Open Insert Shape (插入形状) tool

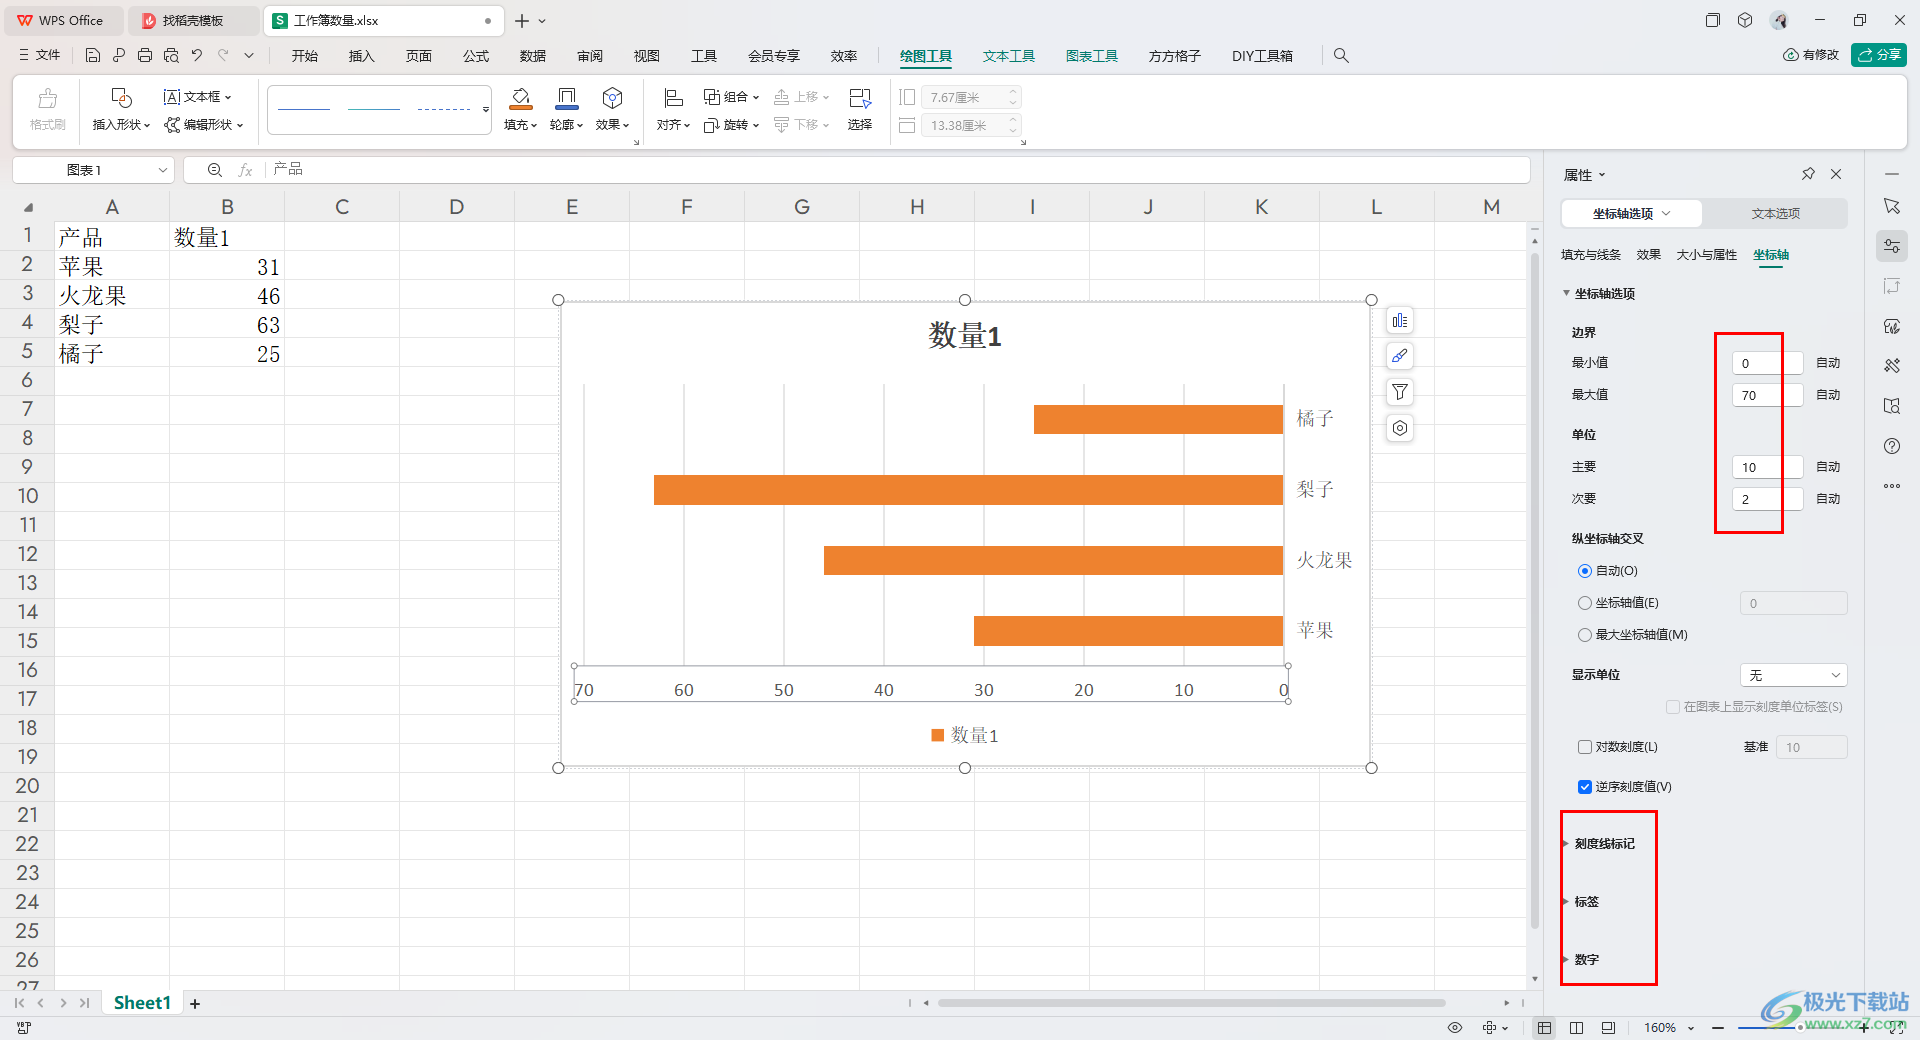click(x=121, y=110)
